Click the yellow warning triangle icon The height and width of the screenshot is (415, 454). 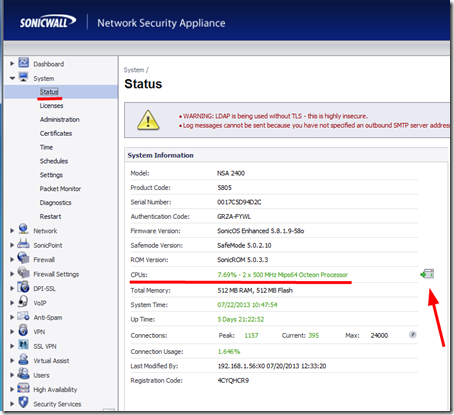click(x=148, y=120)
